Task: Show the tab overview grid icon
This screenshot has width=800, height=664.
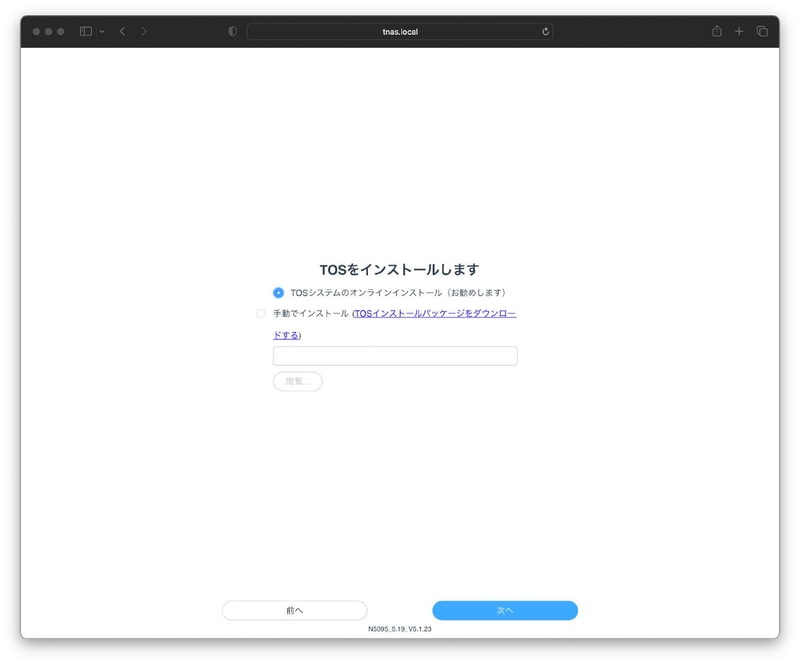Action: 763,31
